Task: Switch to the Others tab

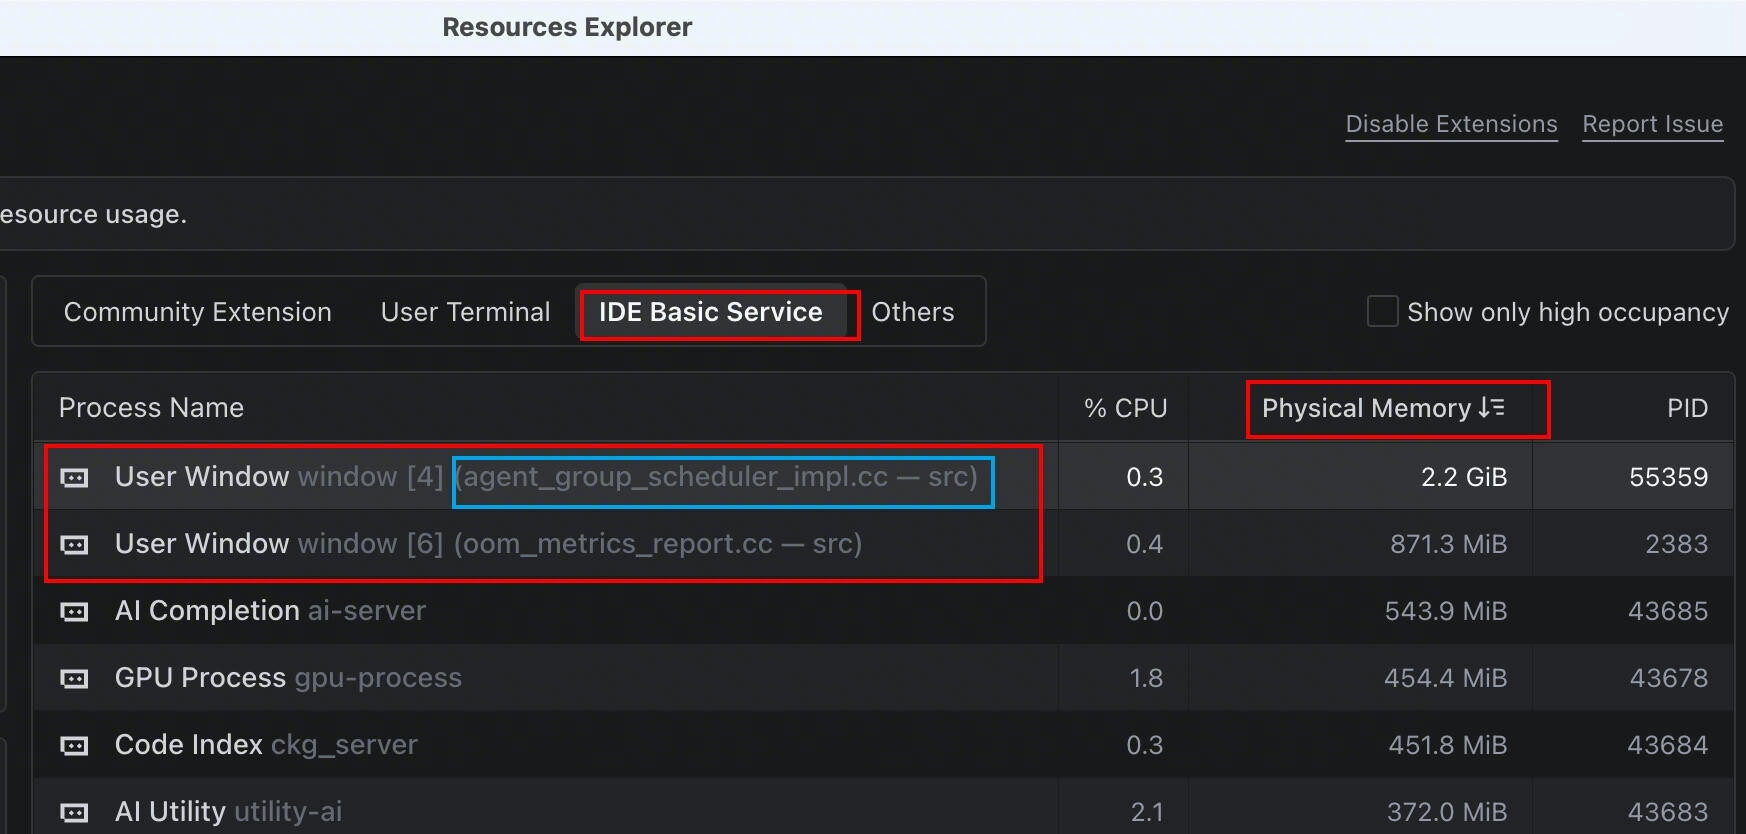Action: tap(913, 312)
